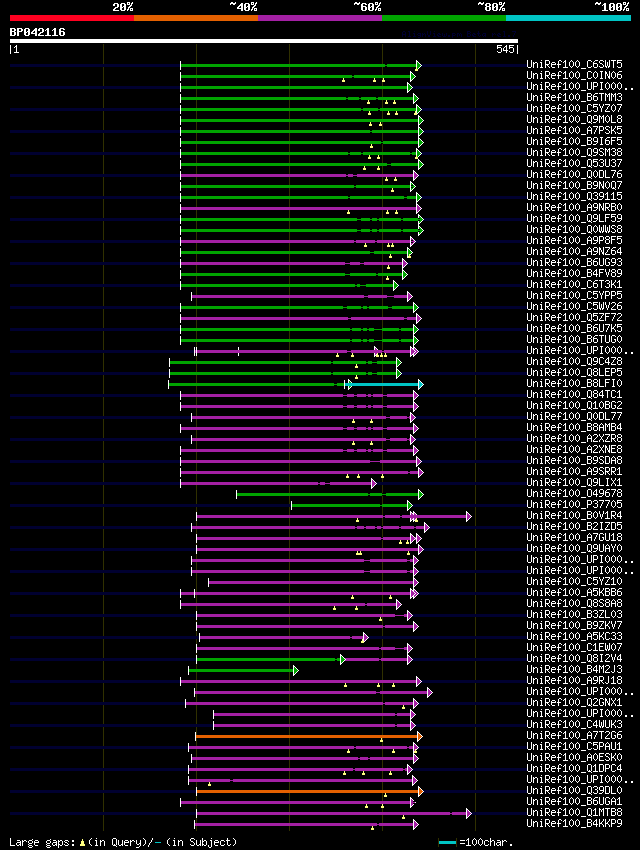Click the UniRef100_C6SWT5 hit label

pos(574,65)
